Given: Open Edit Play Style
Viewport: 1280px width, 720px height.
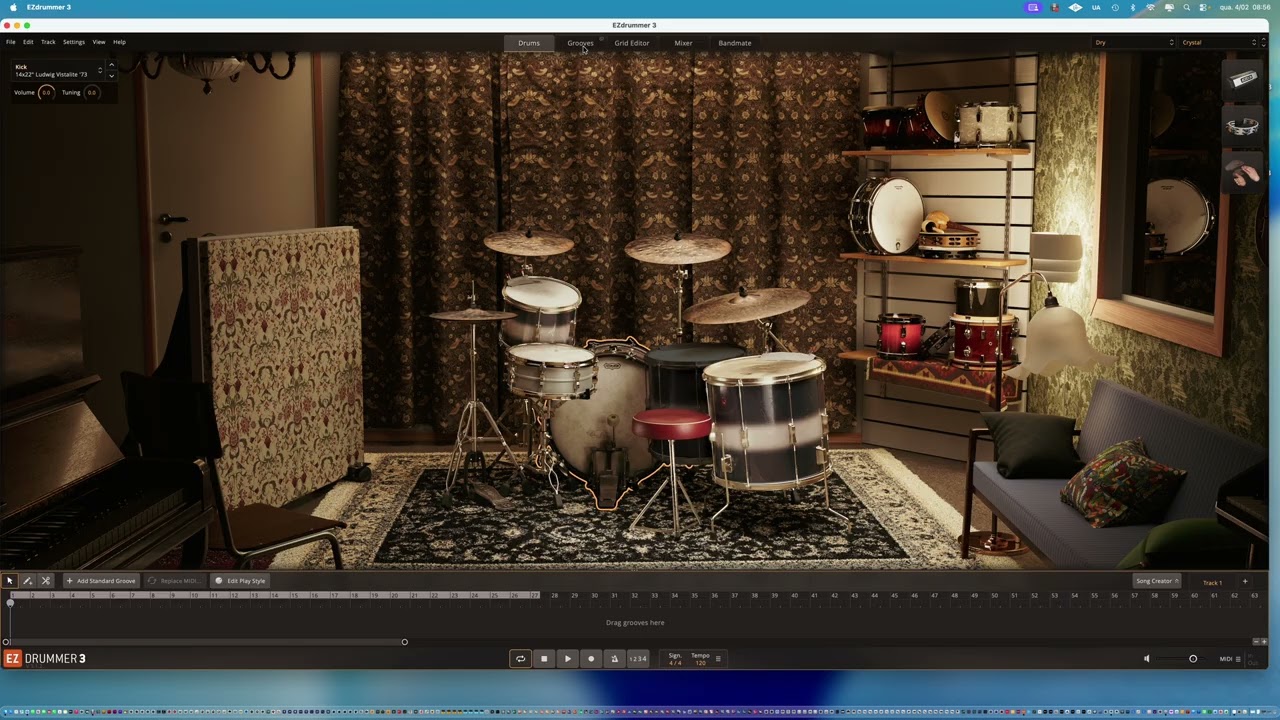Looking at the screenshot, I should 240,581.
